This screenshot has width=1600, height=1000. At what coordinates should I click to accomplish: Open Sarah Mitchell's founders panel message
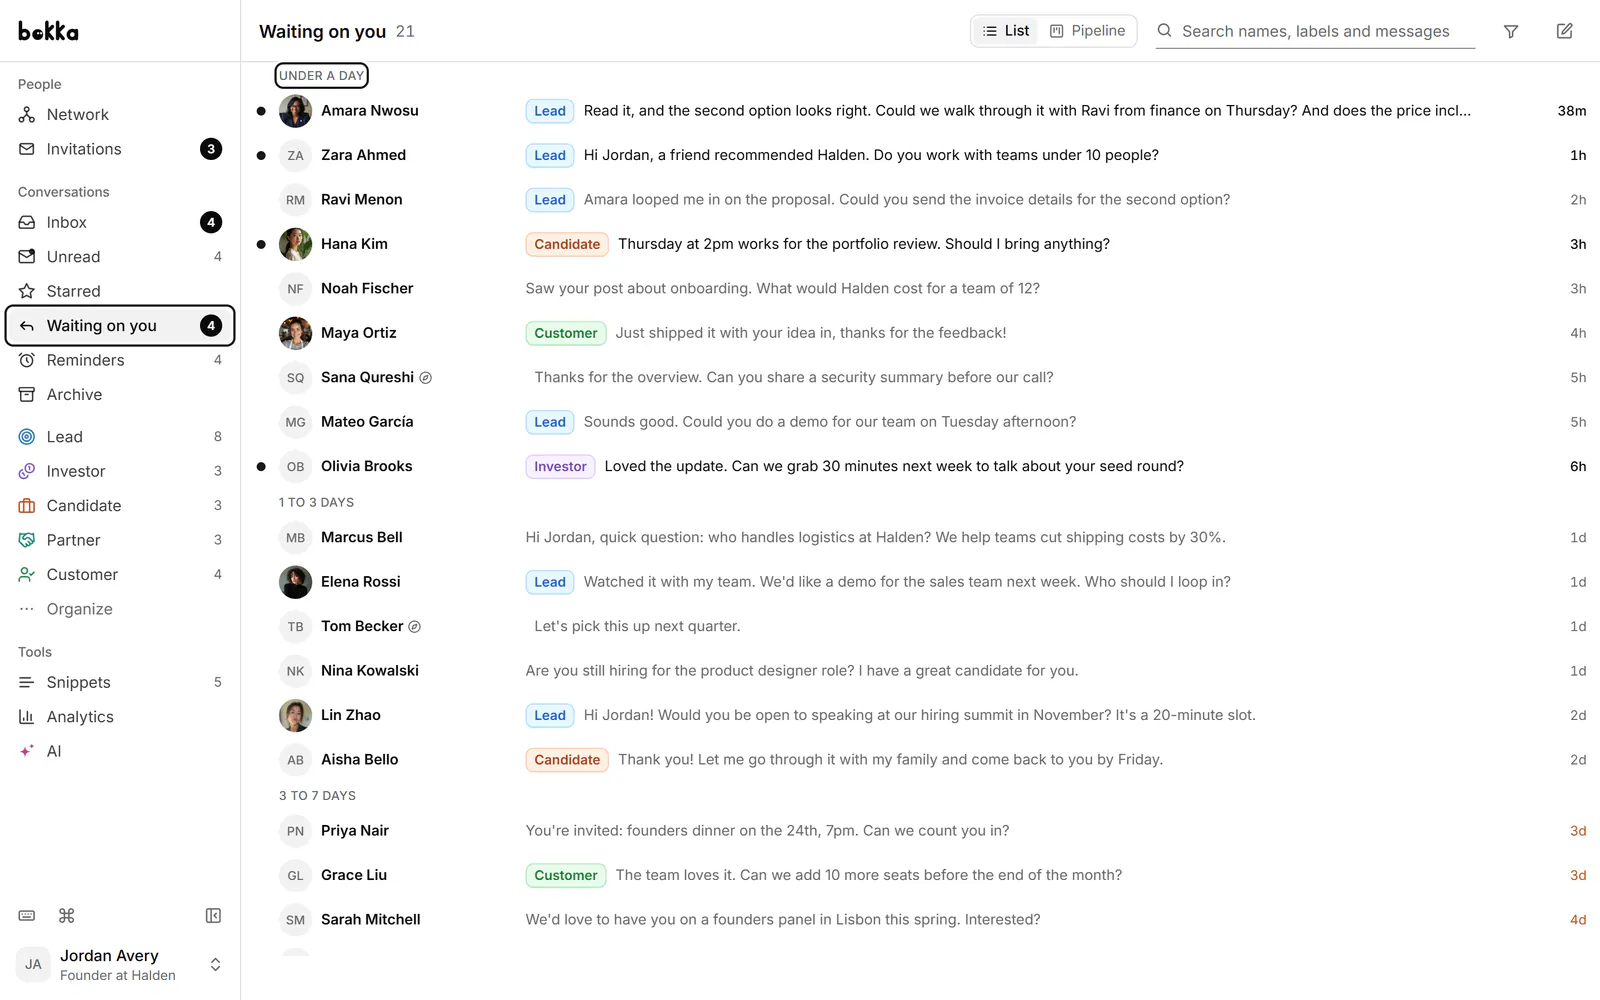[920, 920]
